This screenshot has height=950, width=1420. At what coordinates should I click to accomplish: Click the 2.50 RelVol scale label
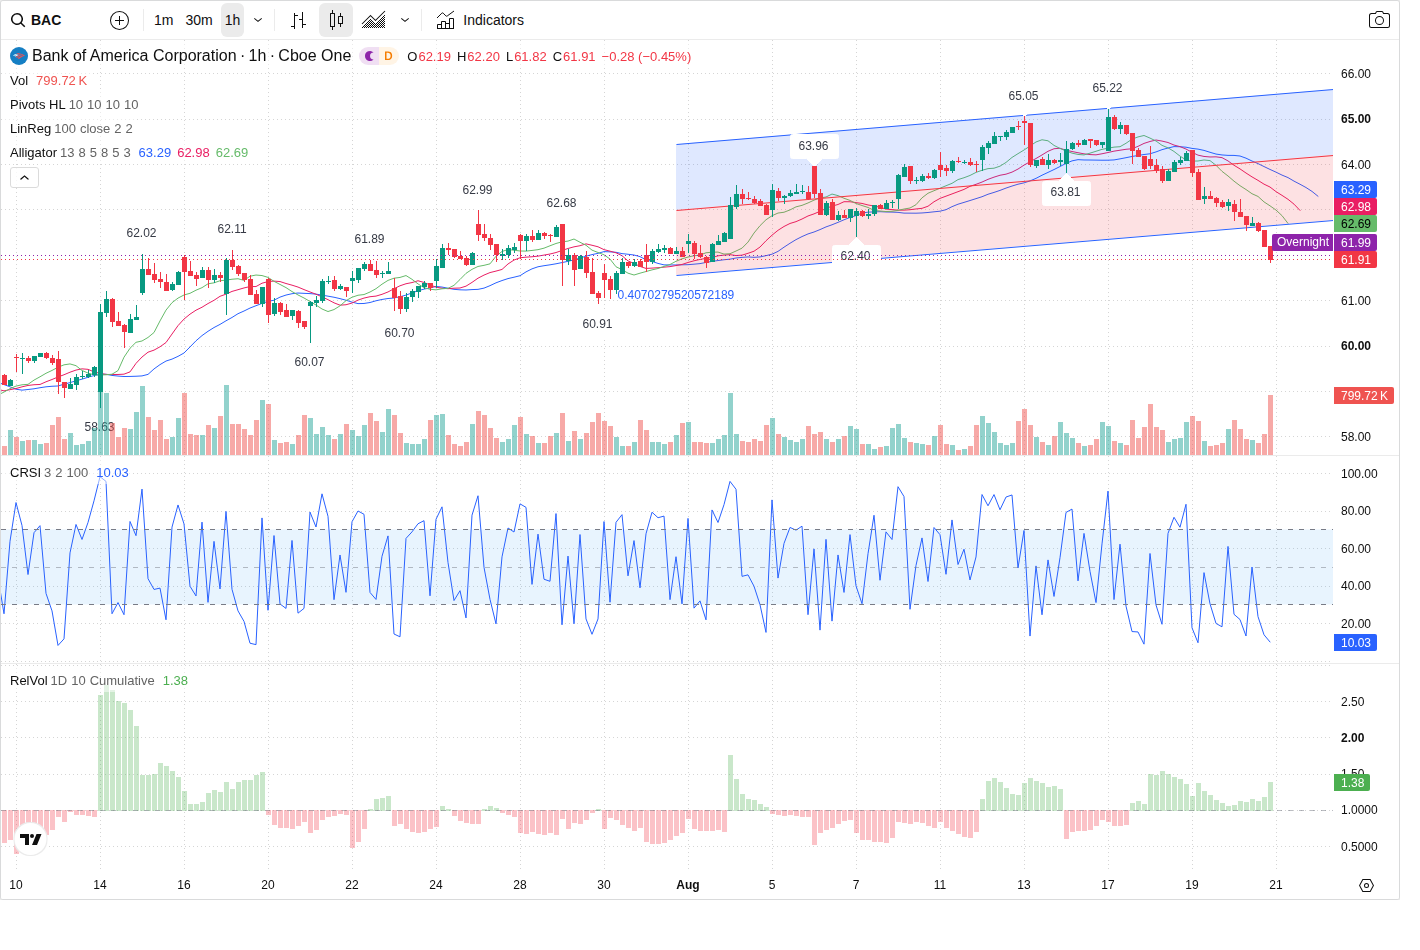(x=1352, y=702)
